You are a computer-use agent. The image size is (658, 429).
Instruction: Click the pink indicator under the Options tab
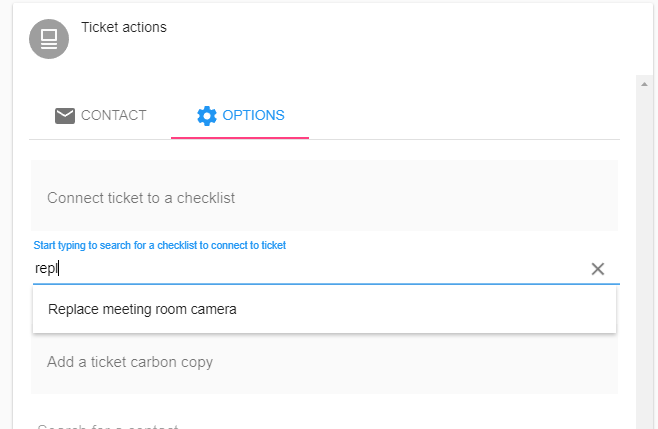tap(240, 138)
